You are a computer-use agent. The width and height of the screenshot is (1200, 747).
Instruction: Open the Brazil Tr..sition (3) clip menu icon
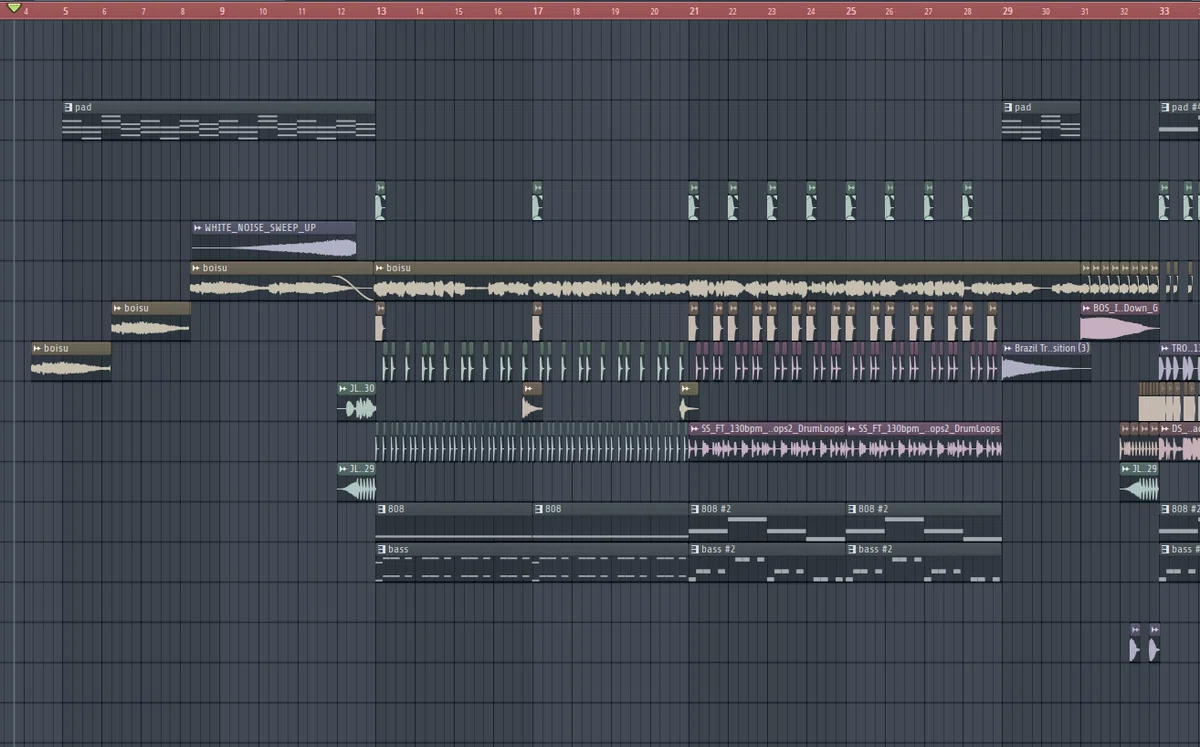(1008, 348)
